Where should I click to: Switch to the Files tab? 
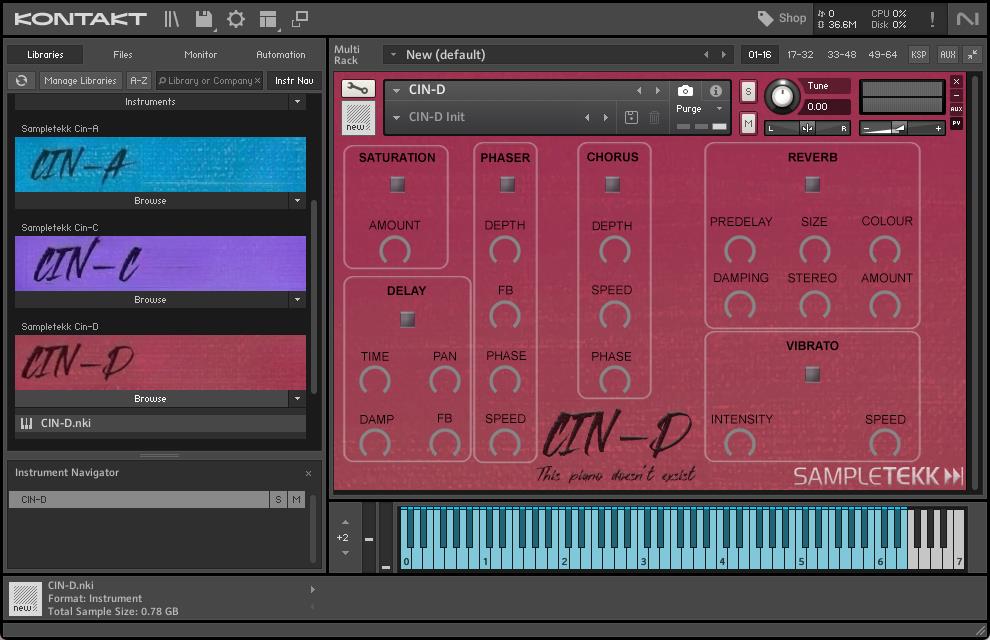click(122, 55)
